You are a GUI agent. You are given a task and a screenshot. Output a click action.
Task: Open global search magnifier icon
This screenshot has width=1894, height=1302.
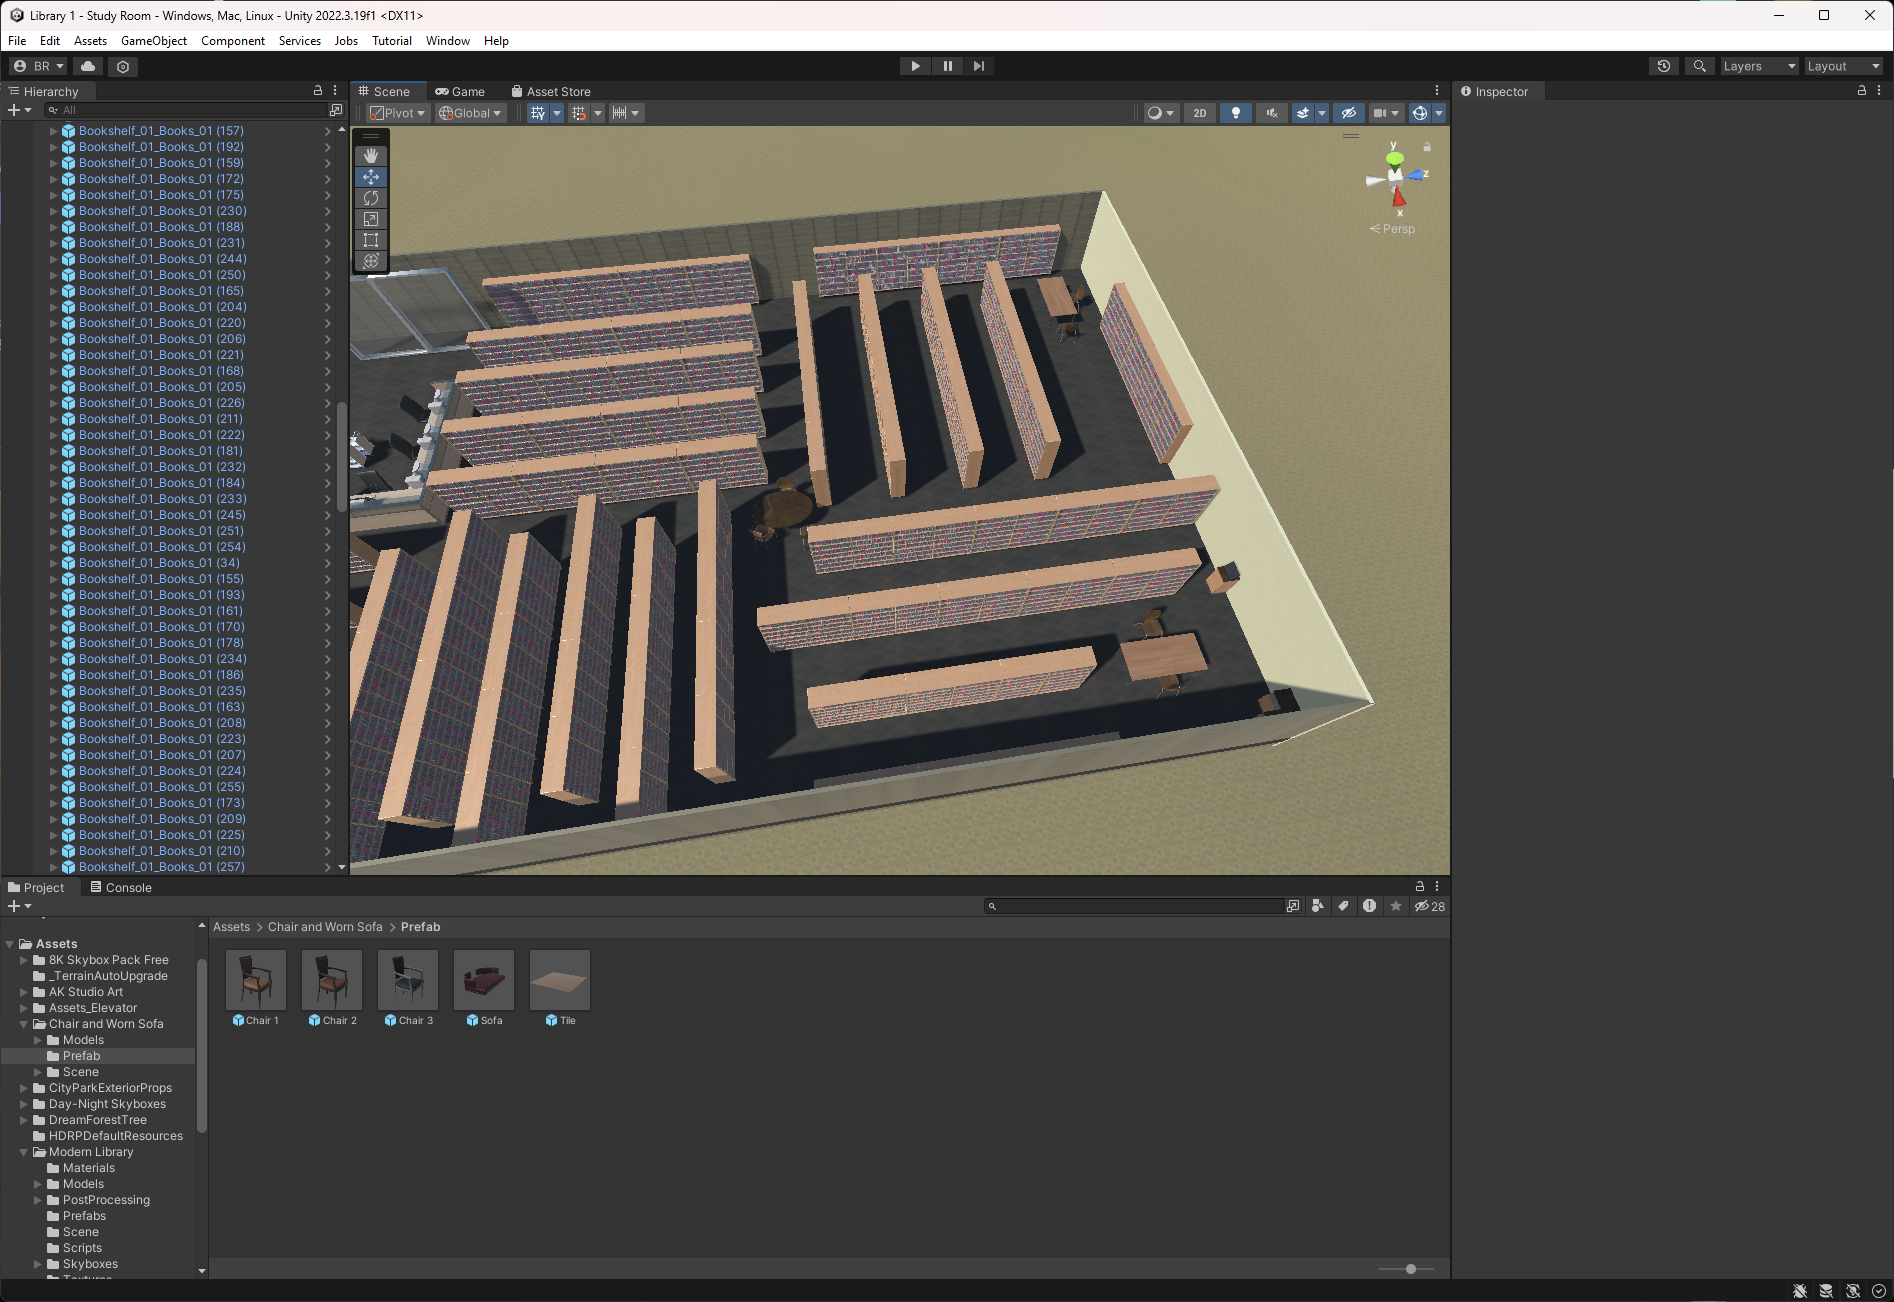[x=1699, y=66]
